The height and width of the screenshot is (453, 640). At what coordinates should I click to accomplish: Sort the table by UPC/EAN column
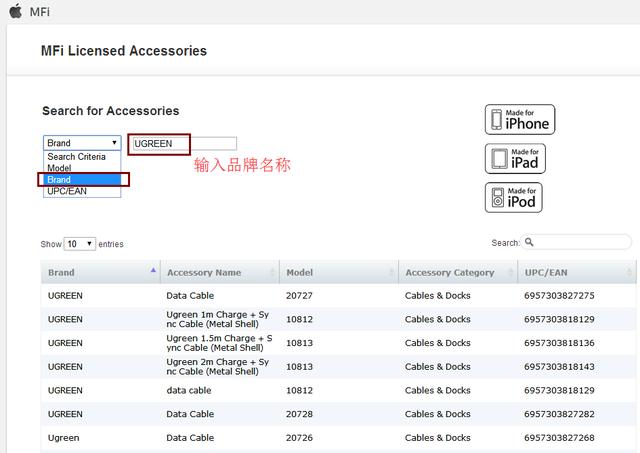[548, 272]
